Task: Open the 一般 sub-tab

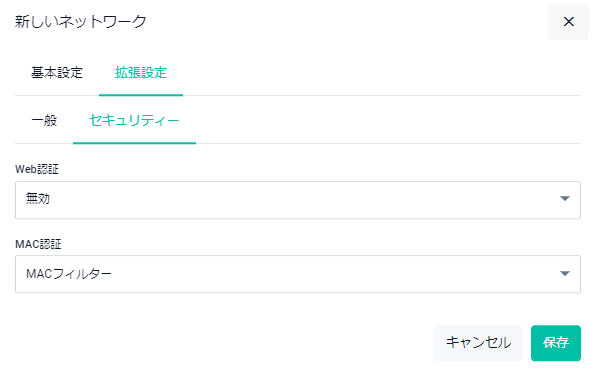Action: click(x=44, y=121)
